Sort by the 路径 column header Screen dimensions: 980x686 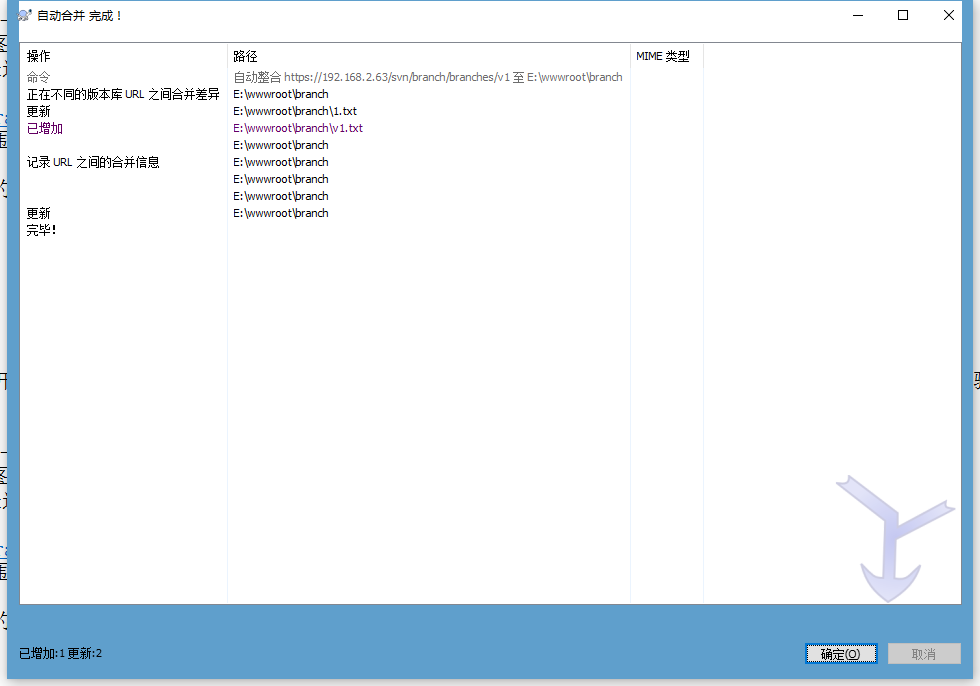pyautogui.click(x=429, y=56)
